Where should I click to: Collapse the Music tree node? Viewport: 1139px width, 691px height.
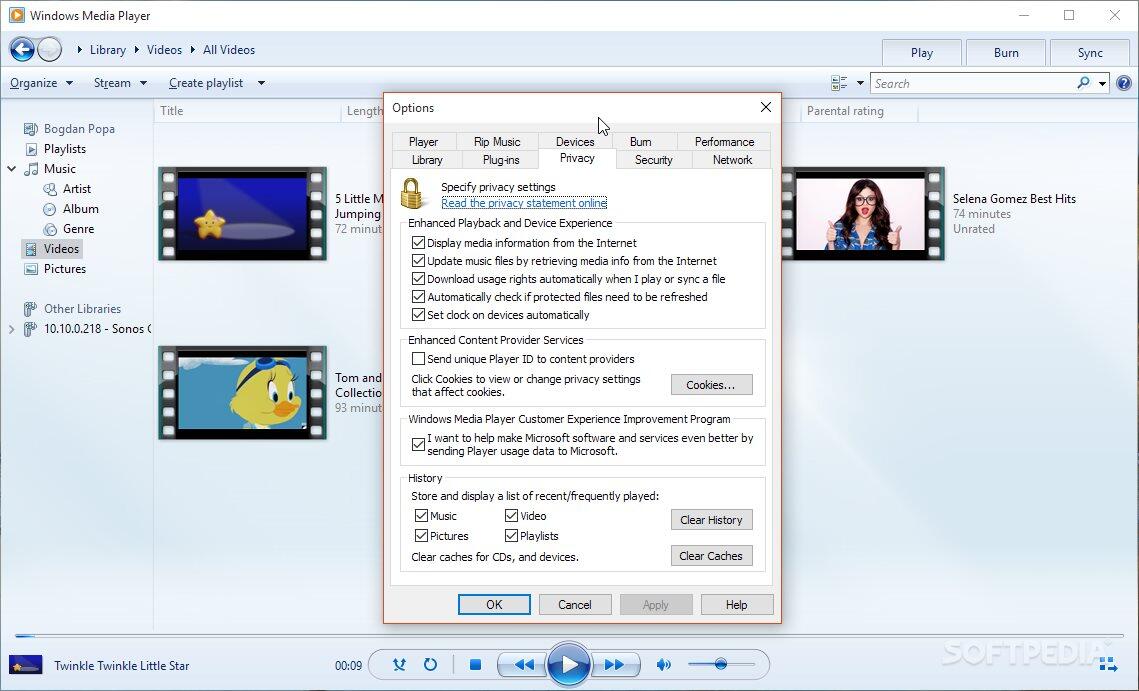tap(12, 169)
